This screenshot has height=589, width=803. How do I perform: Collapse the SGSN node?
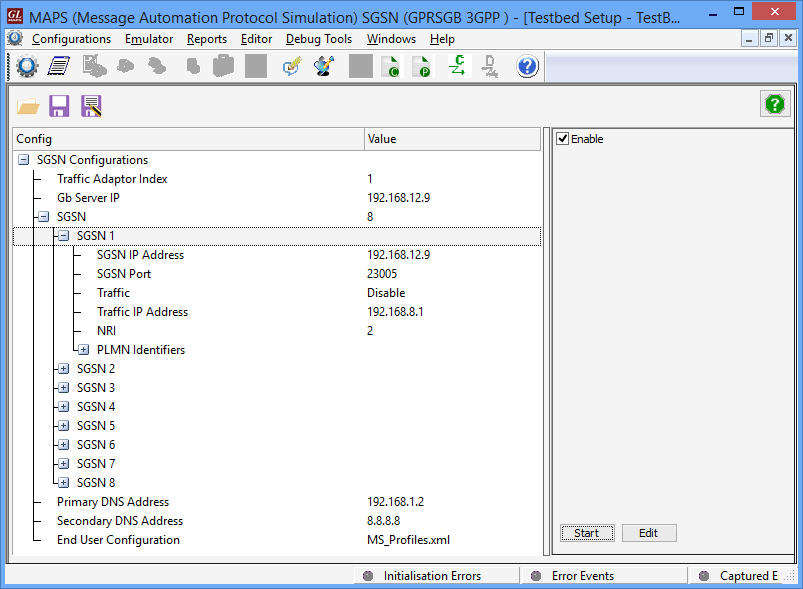coord(44,217)
